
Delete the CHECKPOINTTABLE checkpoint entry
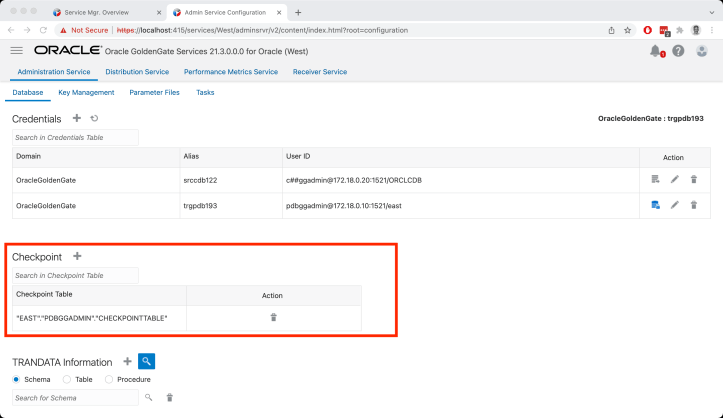[273, 317]
